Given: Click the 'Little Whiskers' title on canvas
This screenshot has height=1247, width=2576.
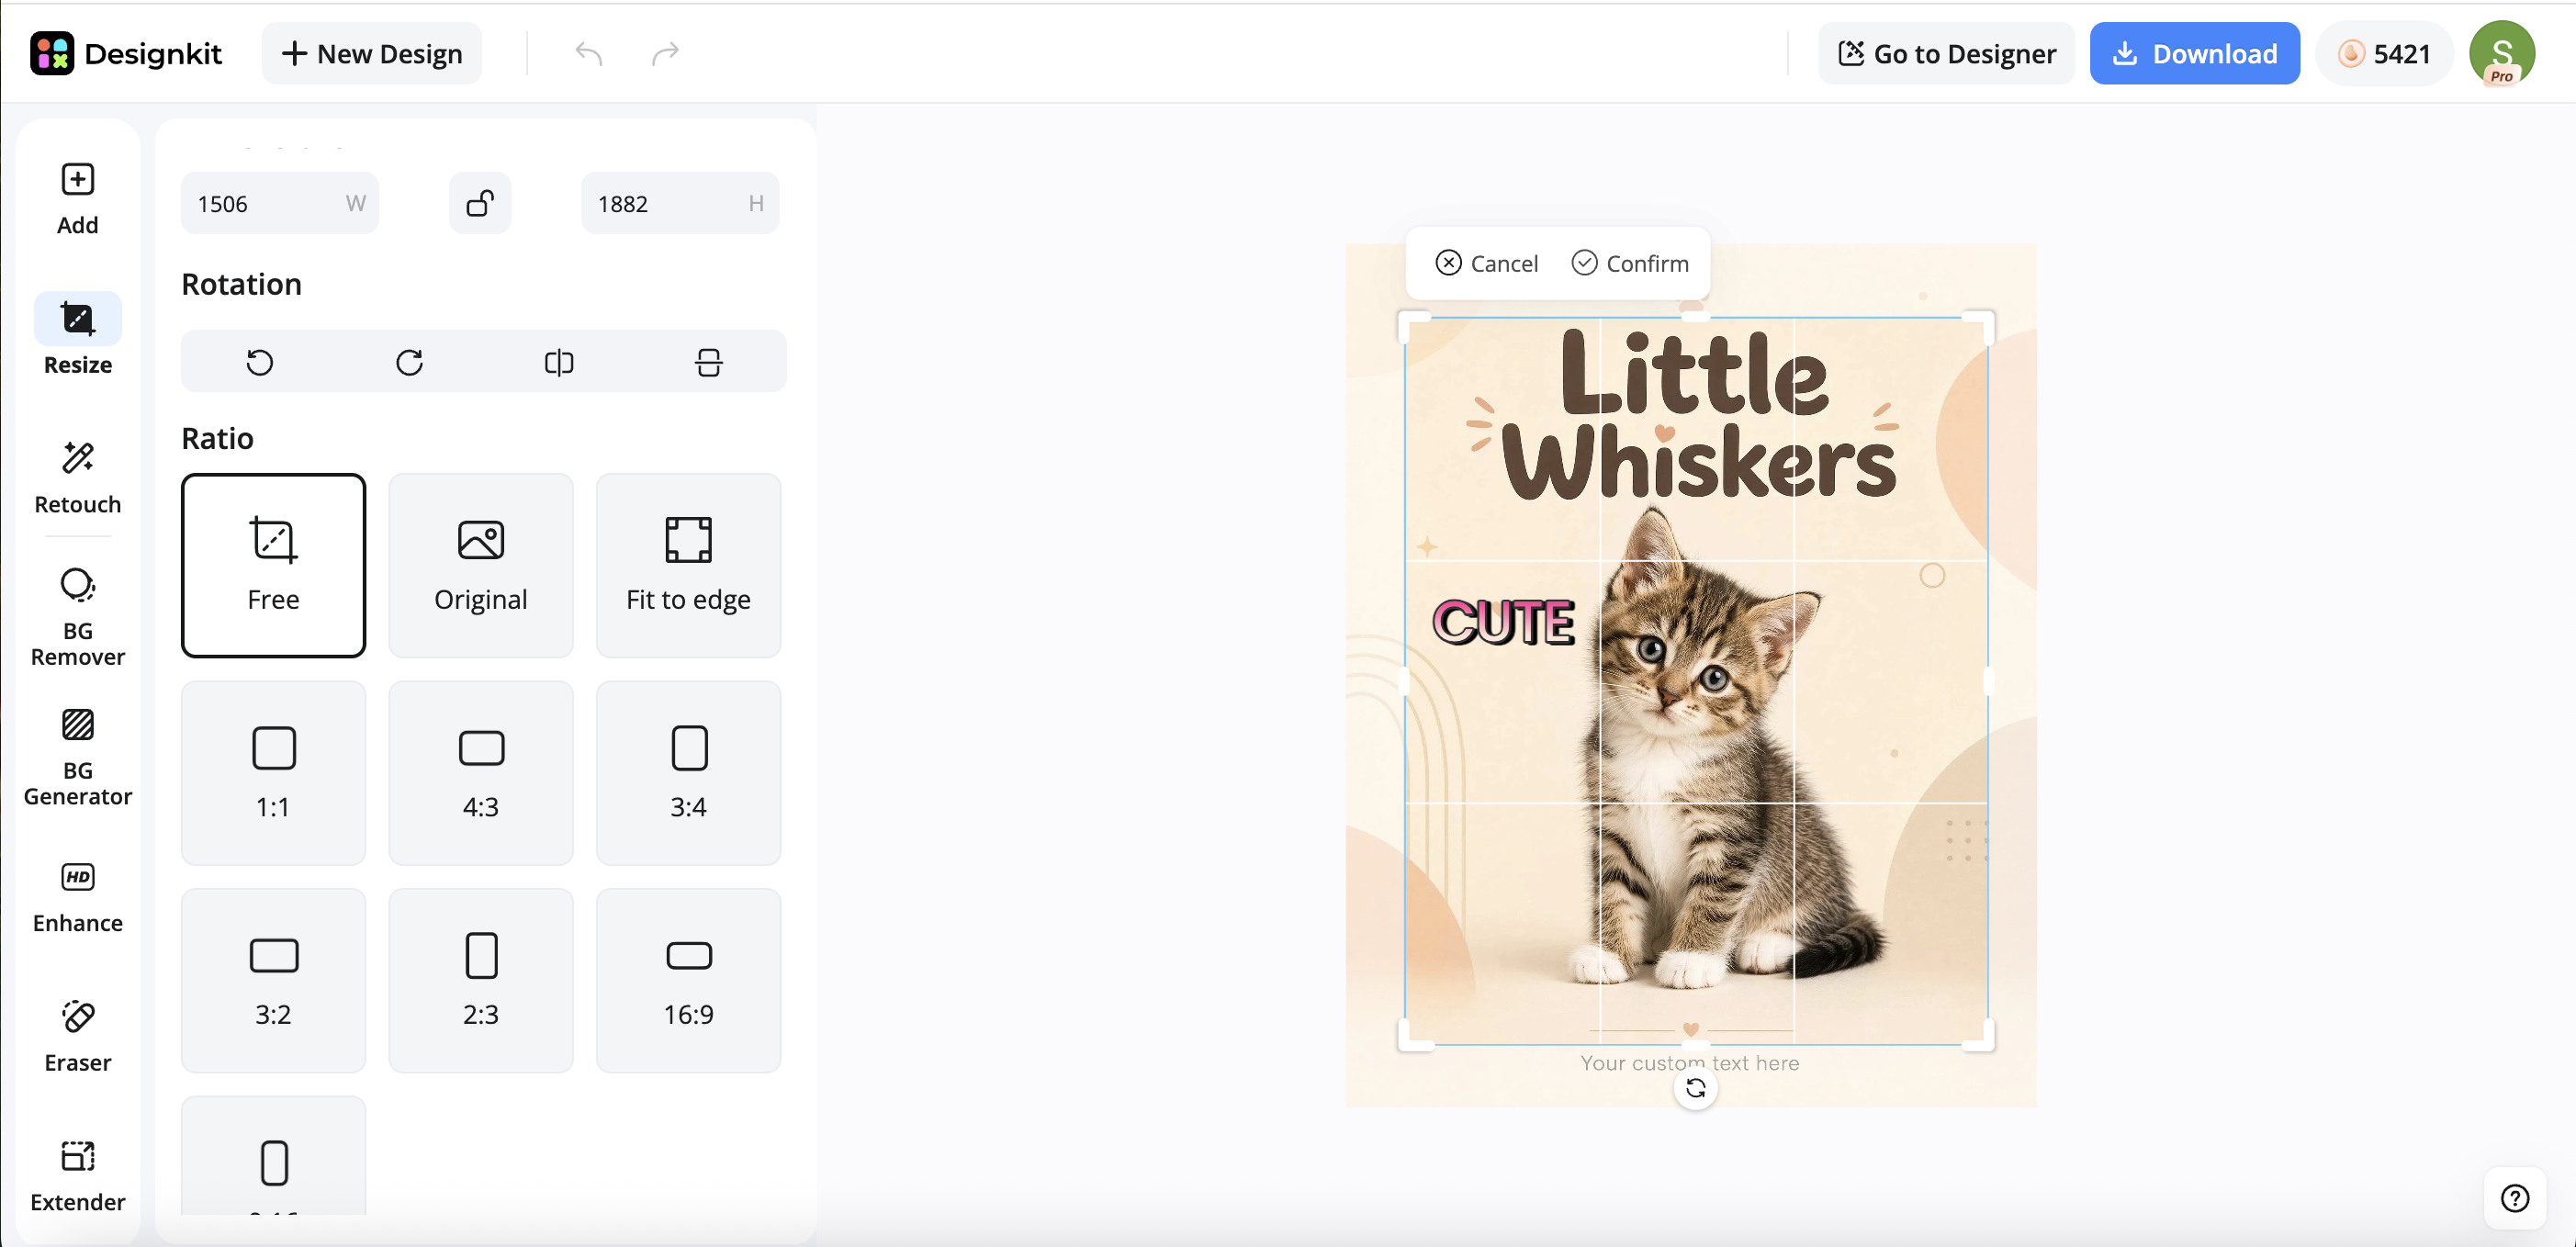Looking at the screenshot, I should 1698,415.
